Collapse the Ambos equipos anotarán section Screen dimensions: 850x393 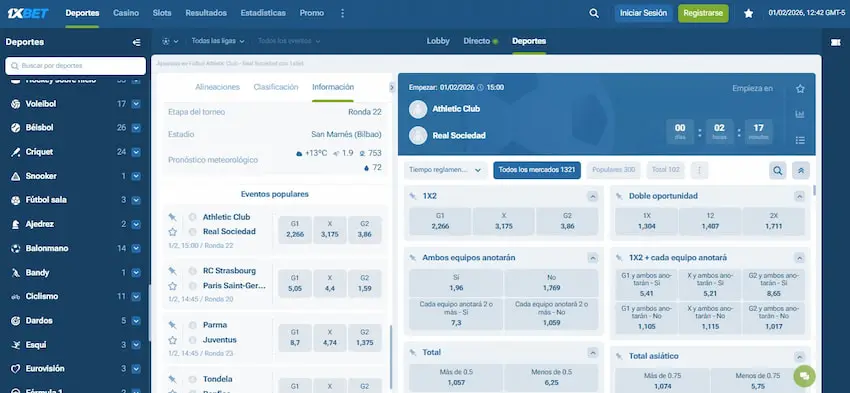(x=593, y=258)
